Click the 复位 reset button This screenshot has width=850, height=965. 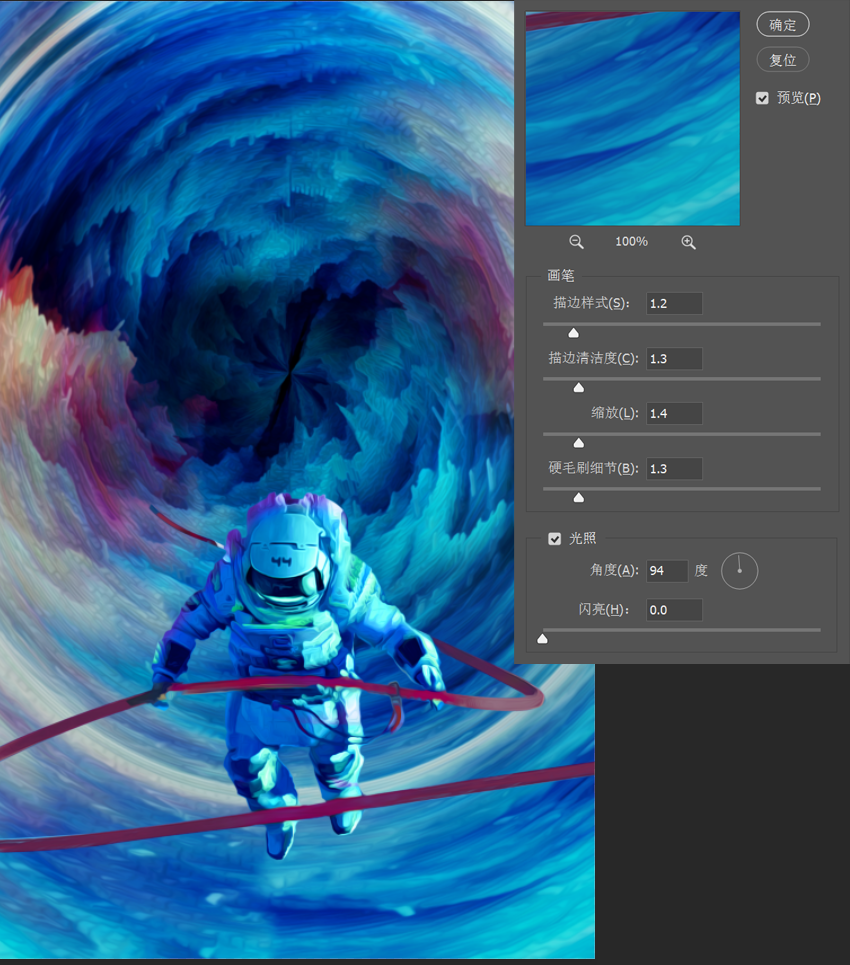click(x=782, y=60)
